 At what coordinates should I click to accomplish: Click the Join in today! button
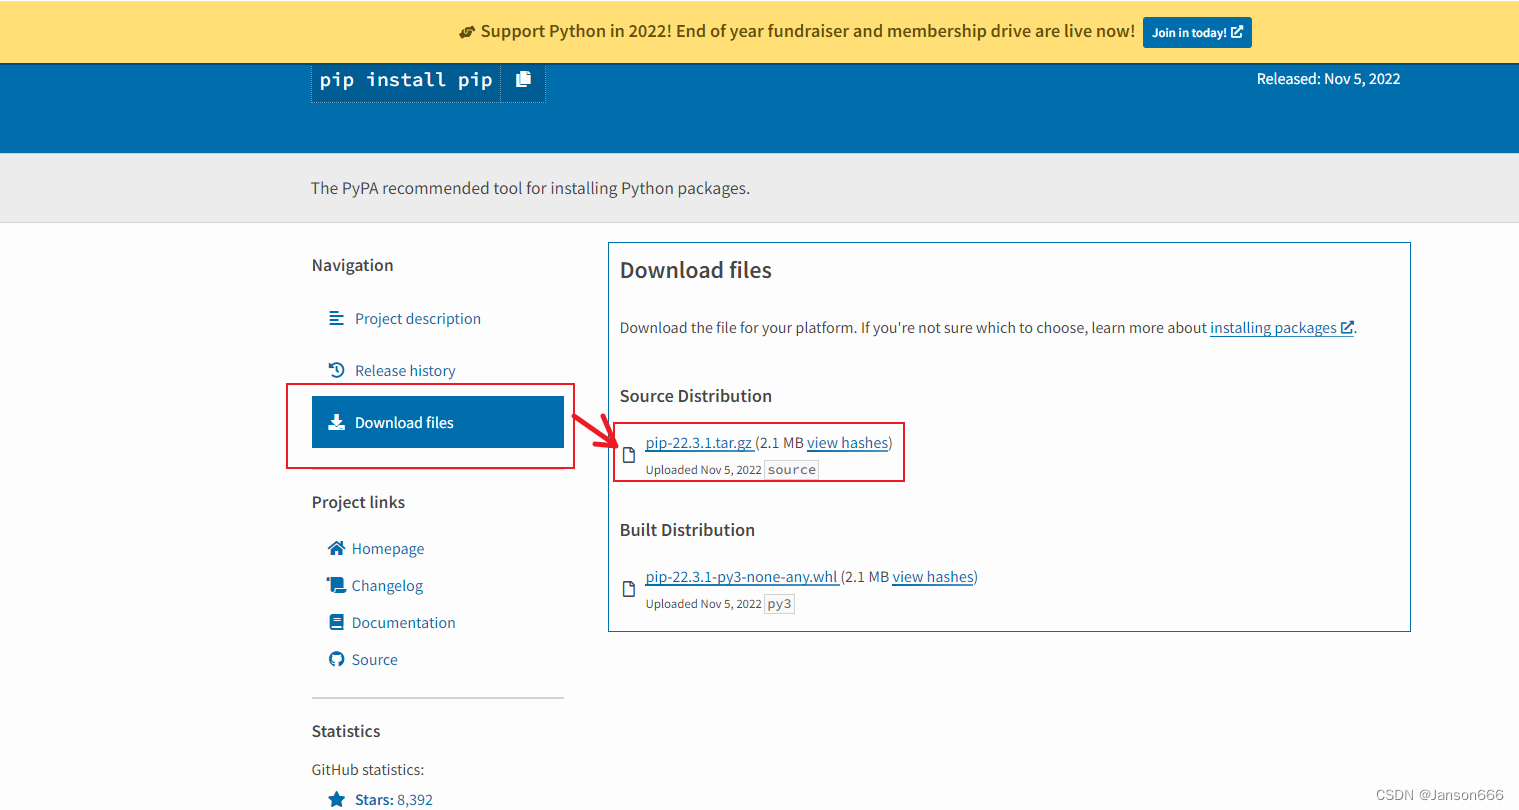[1197, 32]
